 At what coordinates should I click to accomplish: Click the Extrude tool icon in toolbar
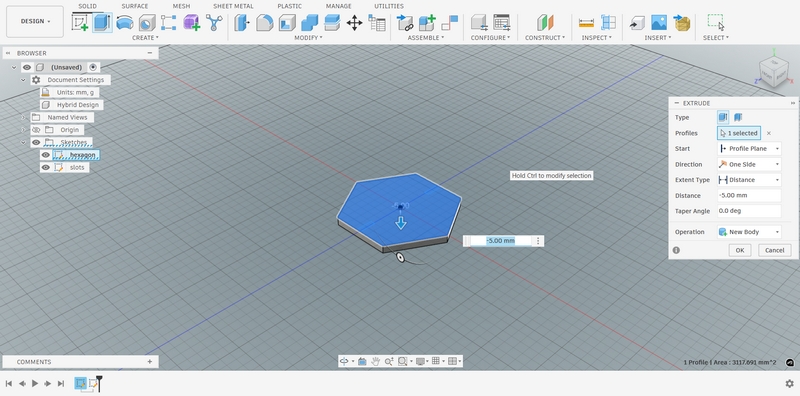click(102, 22)
